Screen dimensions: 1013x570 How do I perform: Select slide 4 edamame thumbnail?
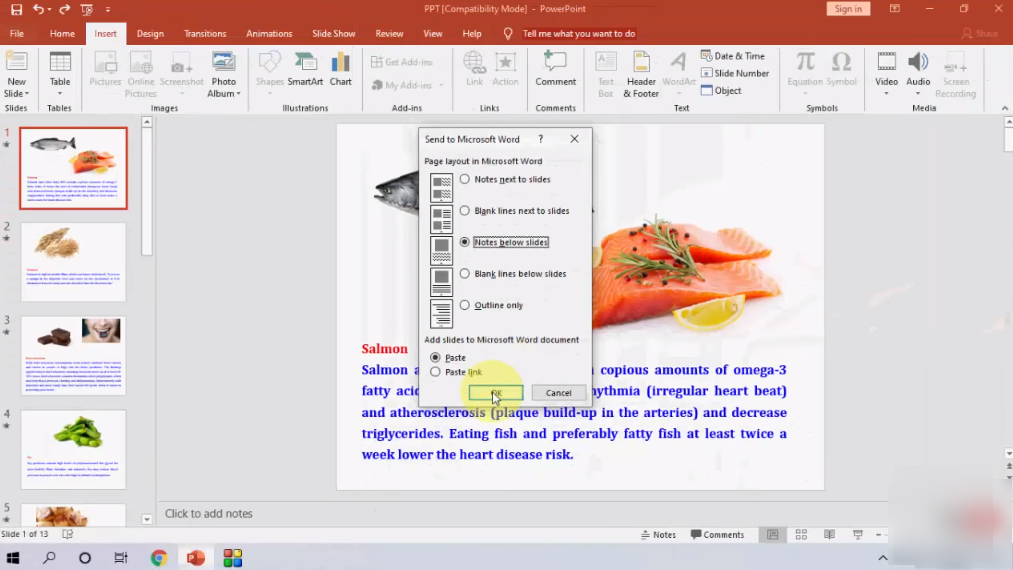click(x=73, y=449)
